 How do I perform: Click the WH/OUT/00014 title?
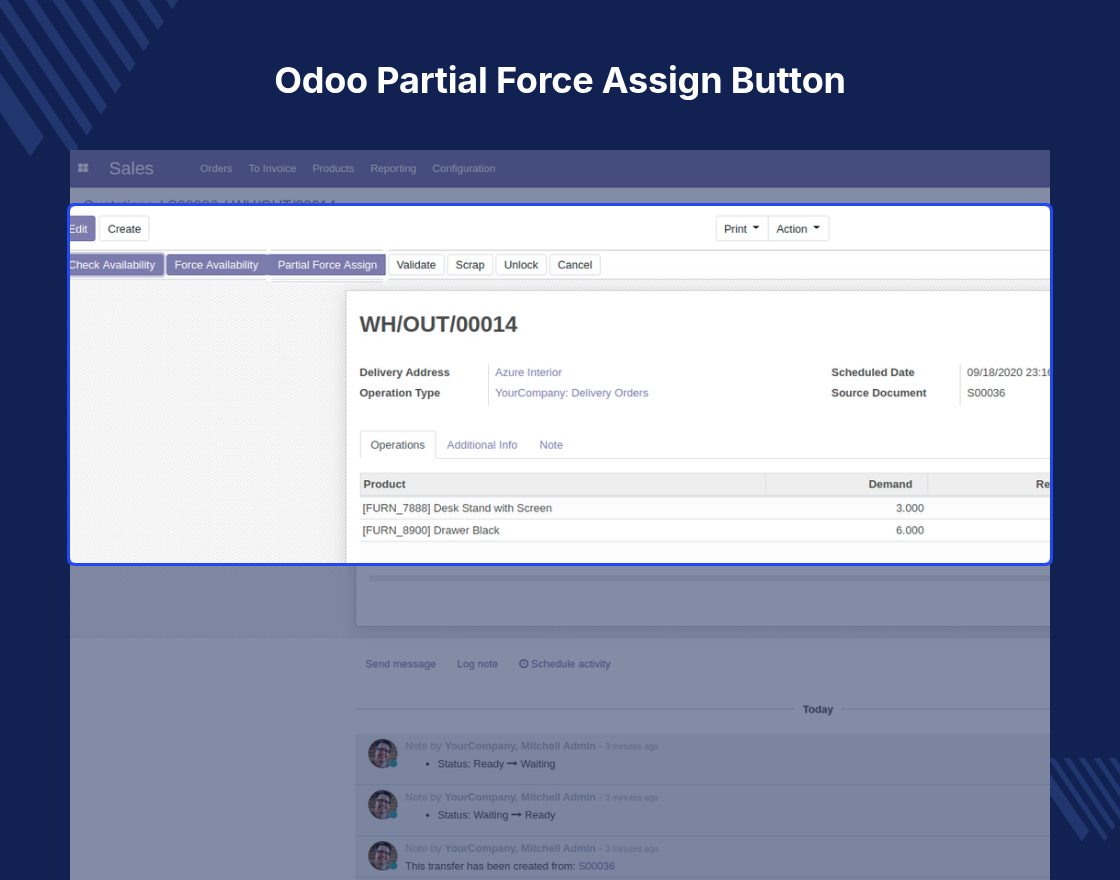pos(438,324)
